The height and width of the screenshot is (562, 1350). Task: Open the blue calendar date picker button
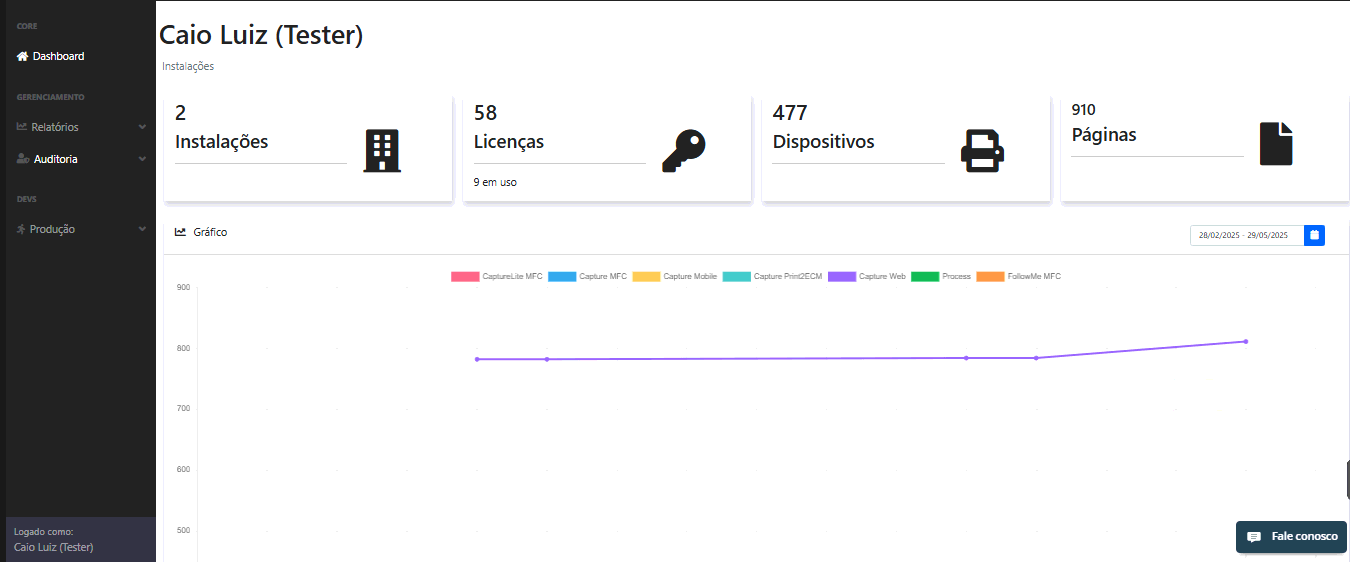point(1314,235)
